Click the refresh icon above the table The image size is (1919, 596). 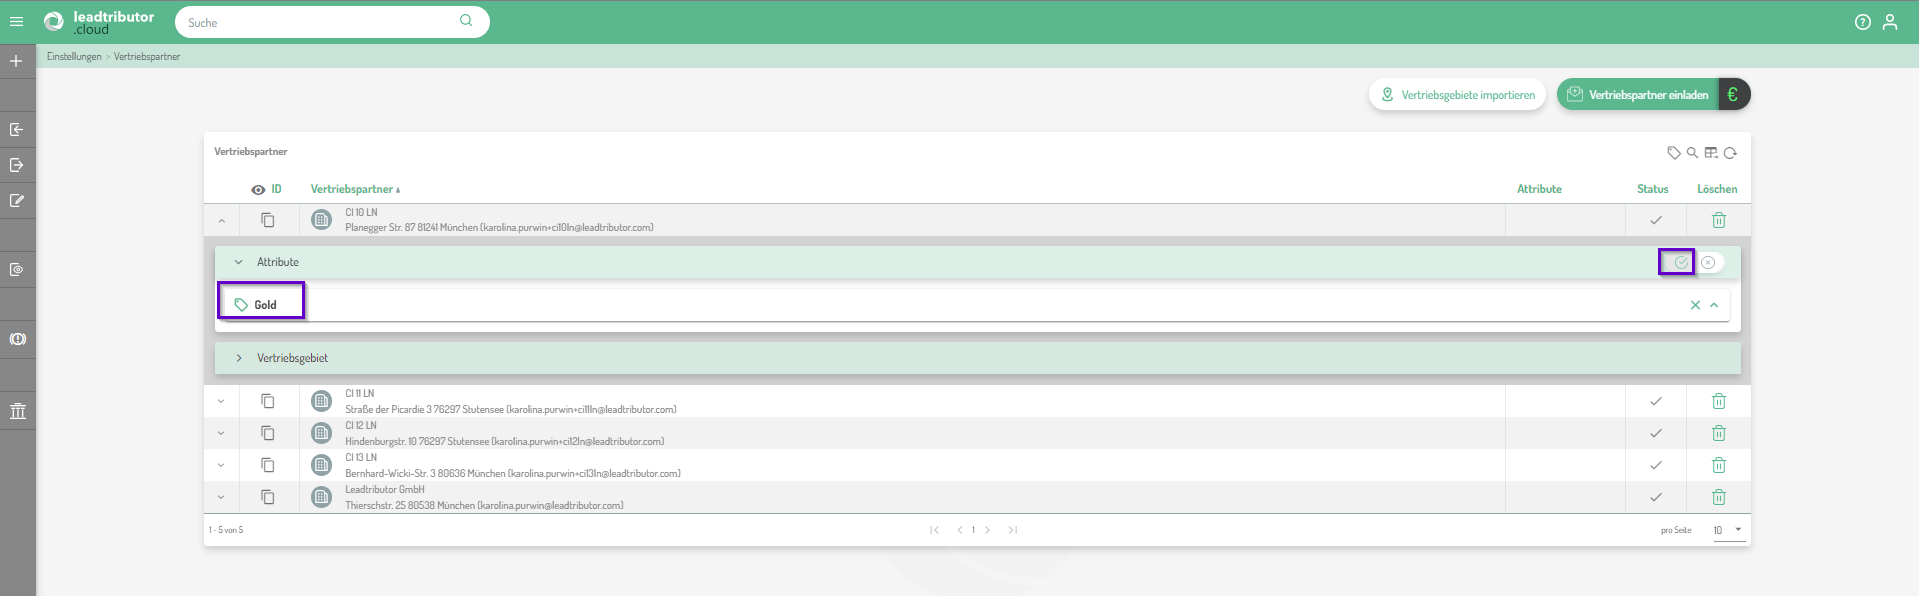(x=1730, y=153)
